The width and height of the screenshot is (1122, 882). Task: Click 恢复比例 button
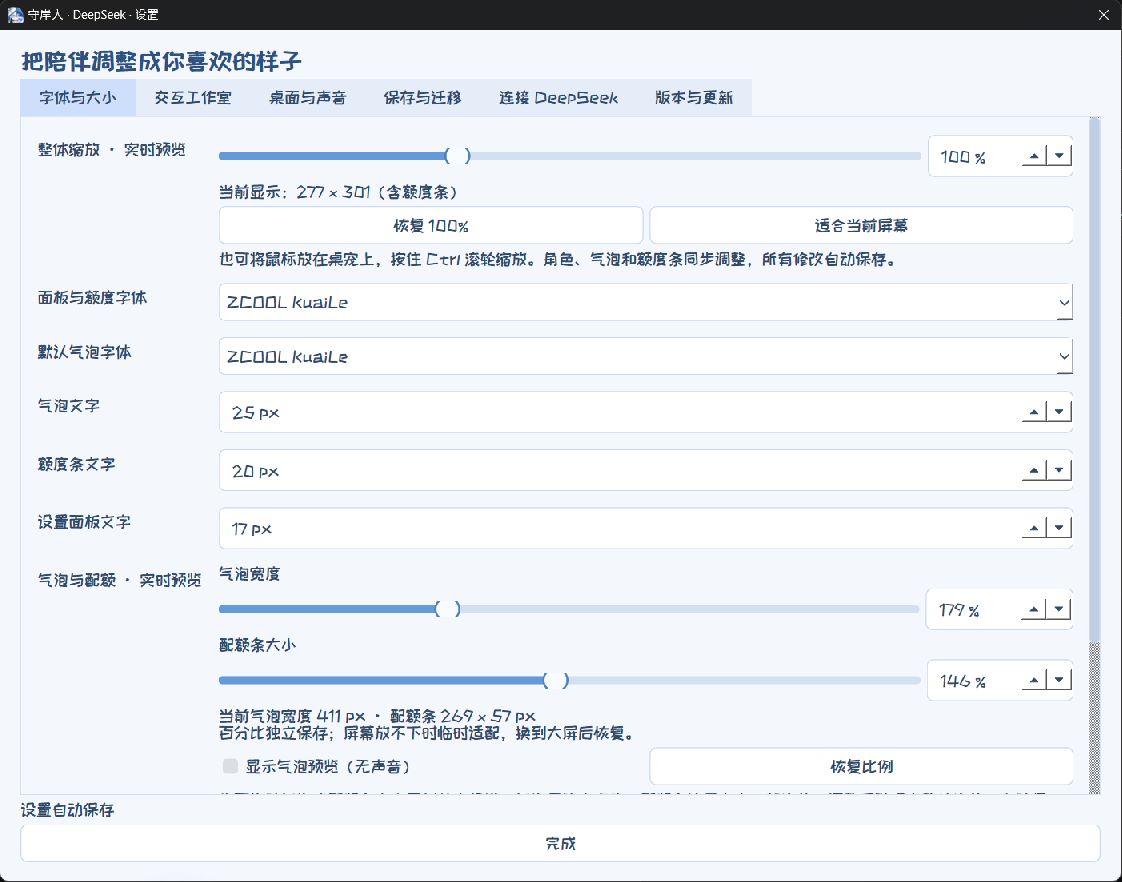(x=861, y=766)
